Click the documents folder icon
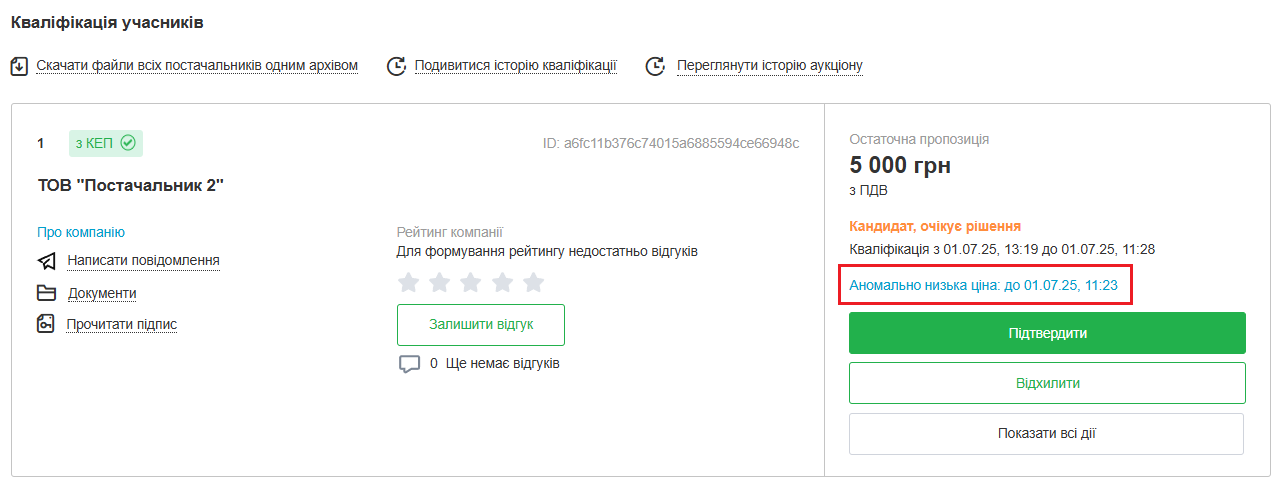 pos(46,293)
